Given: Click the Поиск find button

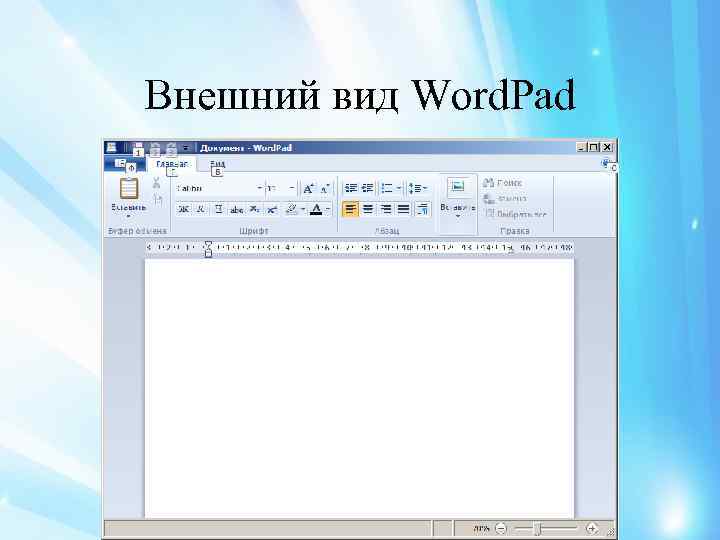Looking at the screenshot, I should tap(502, 183).
